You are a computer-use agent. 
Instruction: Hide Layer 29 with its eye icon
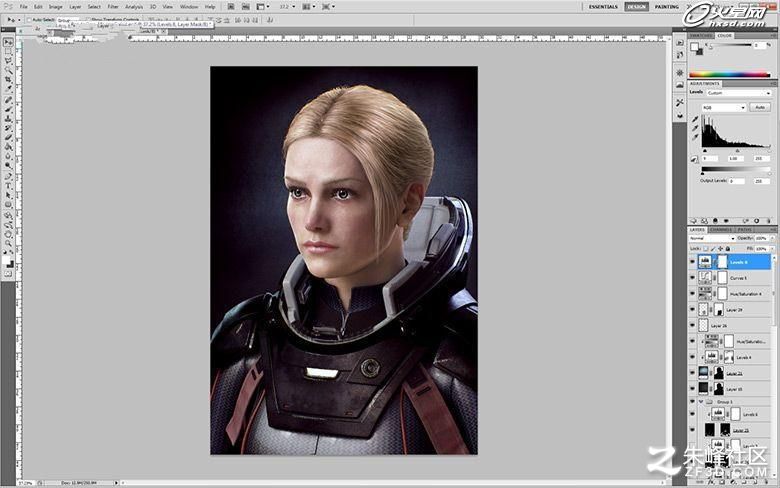(x=692, y=309)
